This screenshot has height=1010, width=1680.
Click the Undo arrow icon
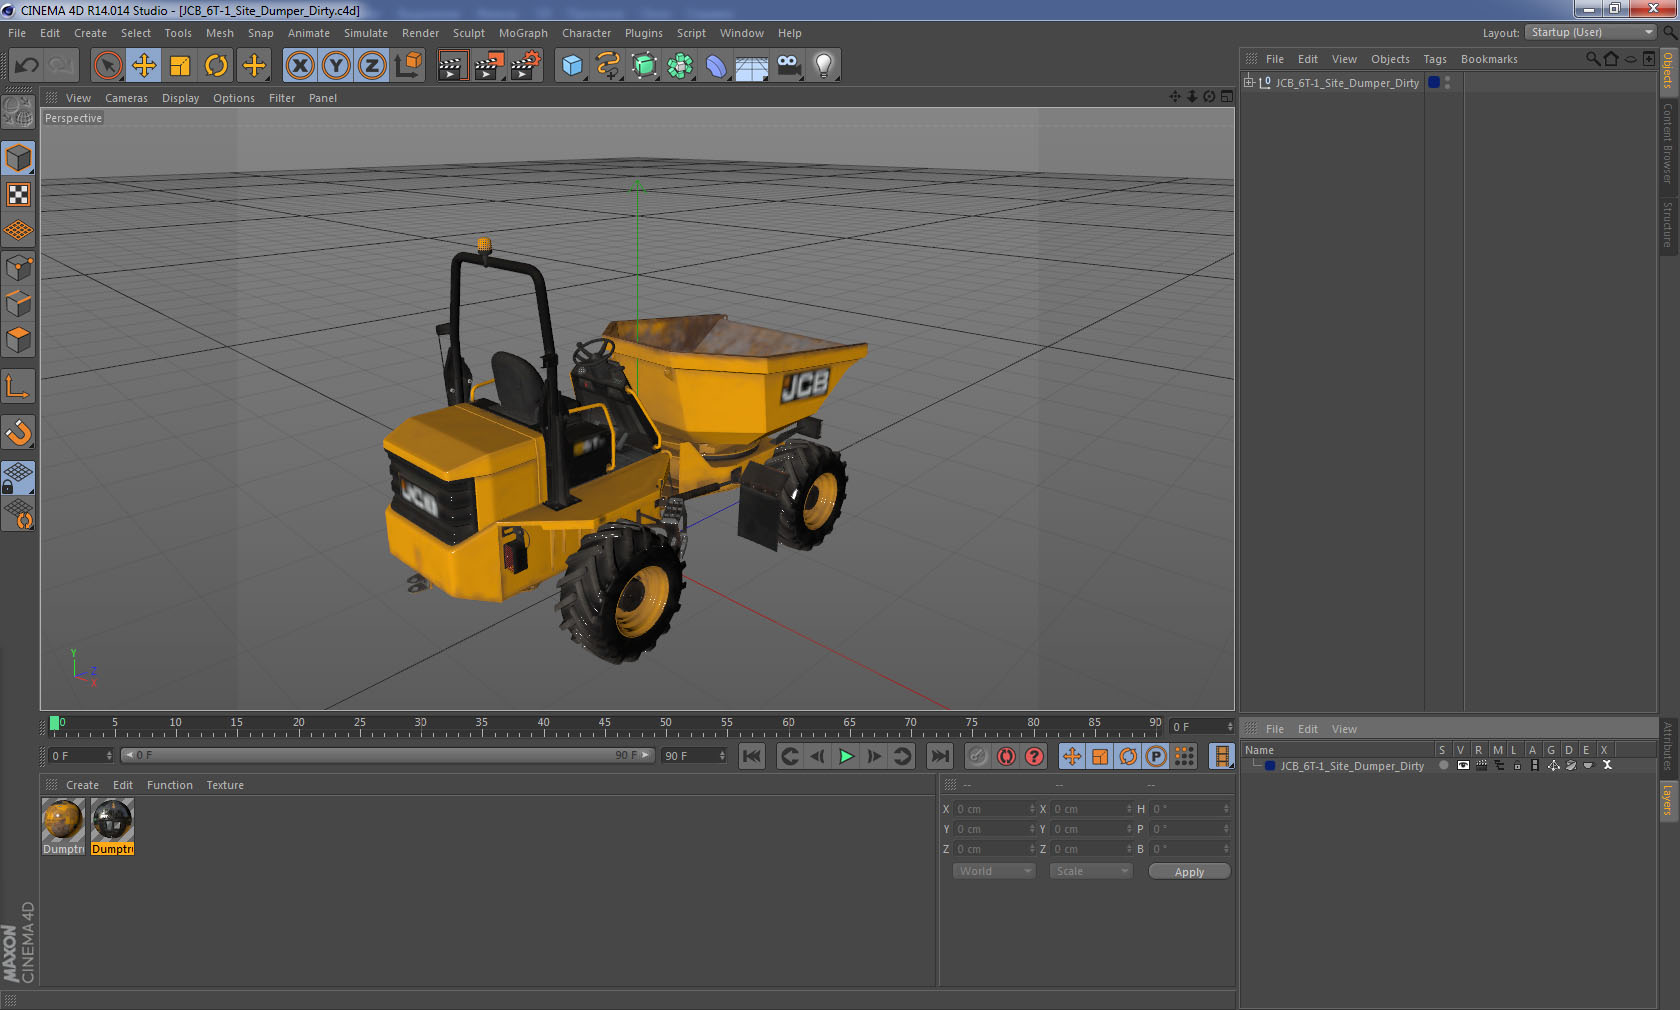coord(27,66)
